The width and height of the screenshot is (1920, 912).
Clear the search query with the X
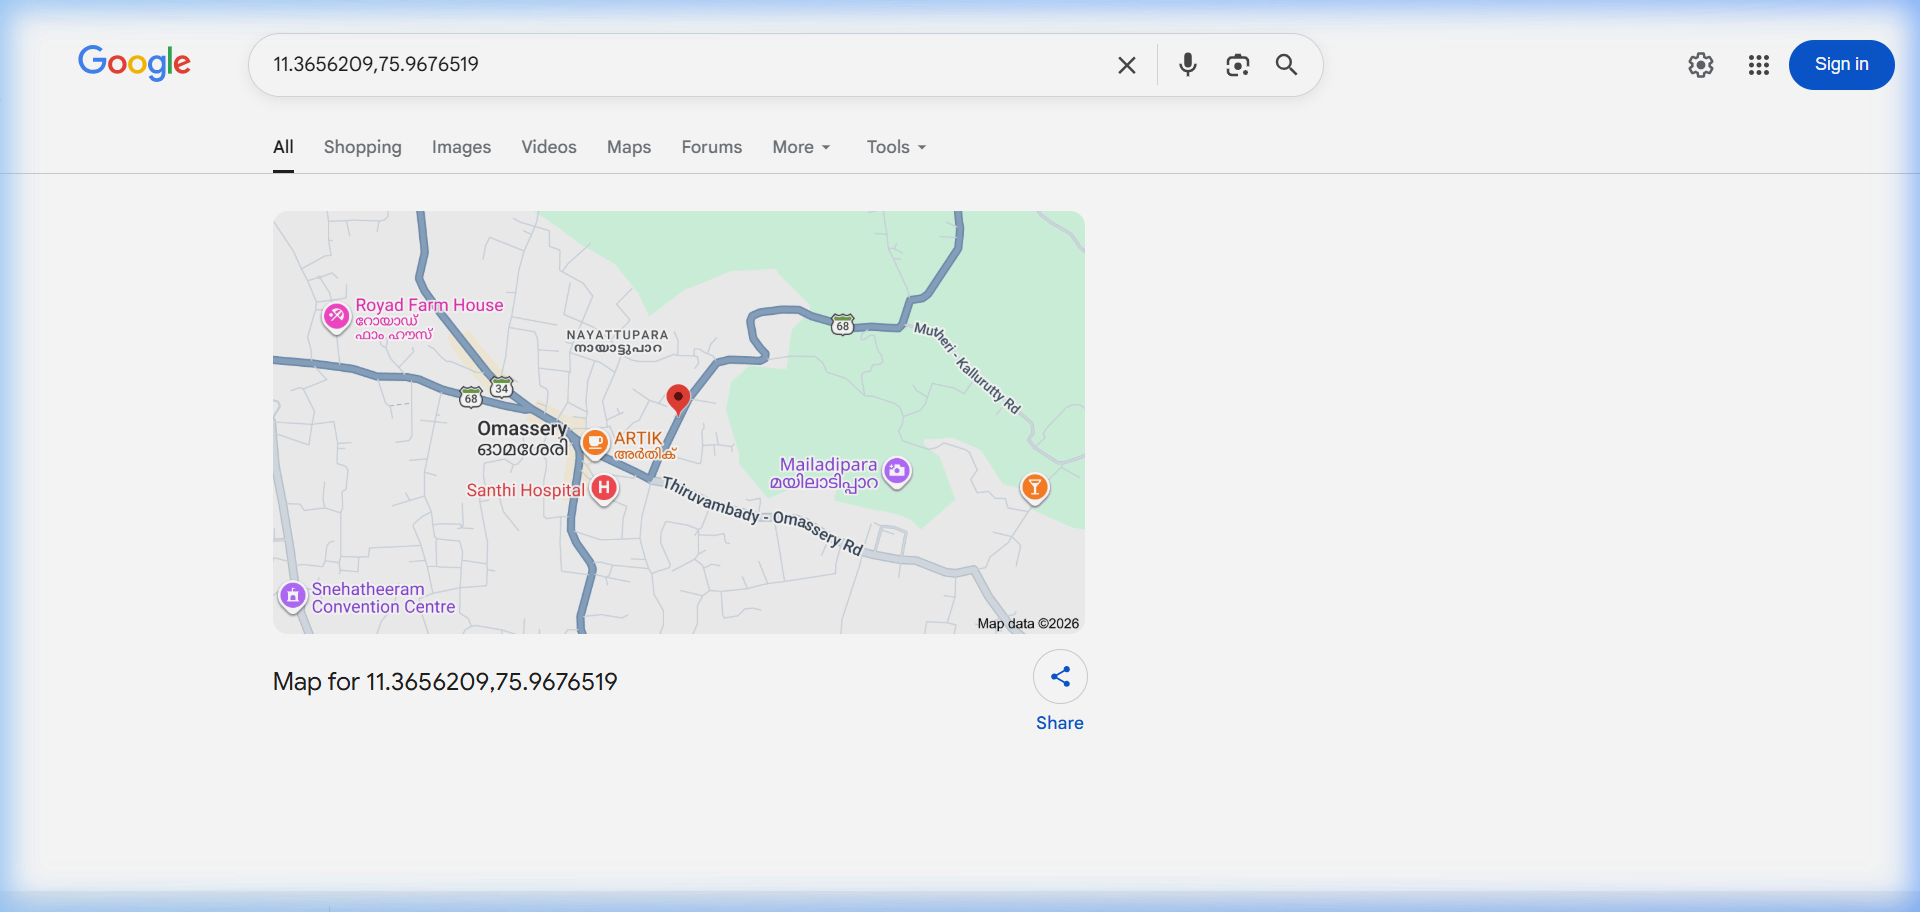tap(1126, 64)
